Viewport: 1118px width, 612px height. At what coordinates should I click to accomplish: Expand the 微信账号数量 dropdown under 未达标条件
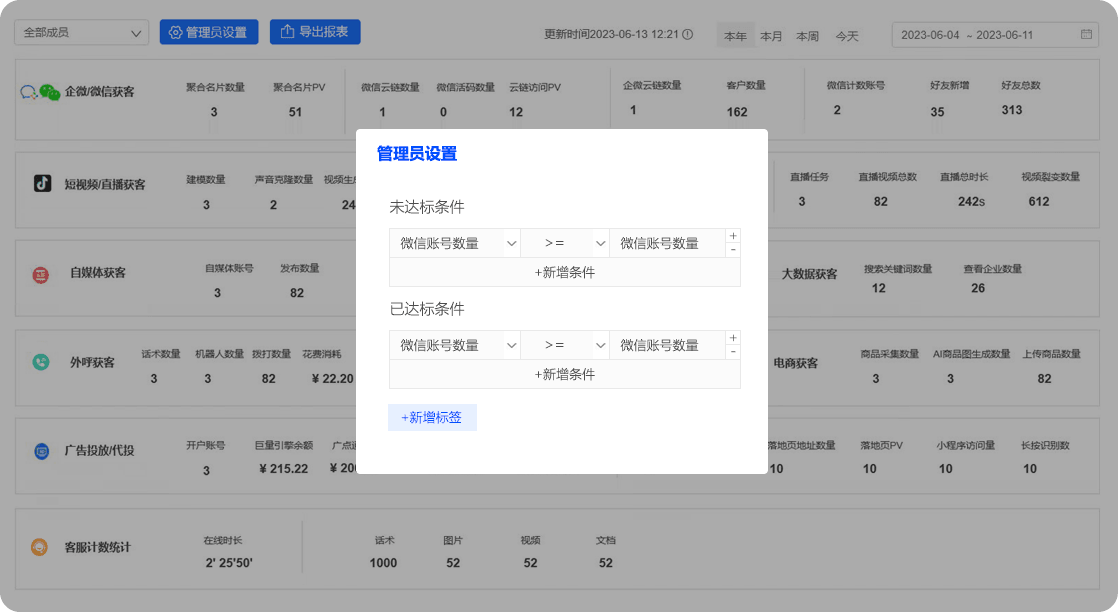coord(455,243)
